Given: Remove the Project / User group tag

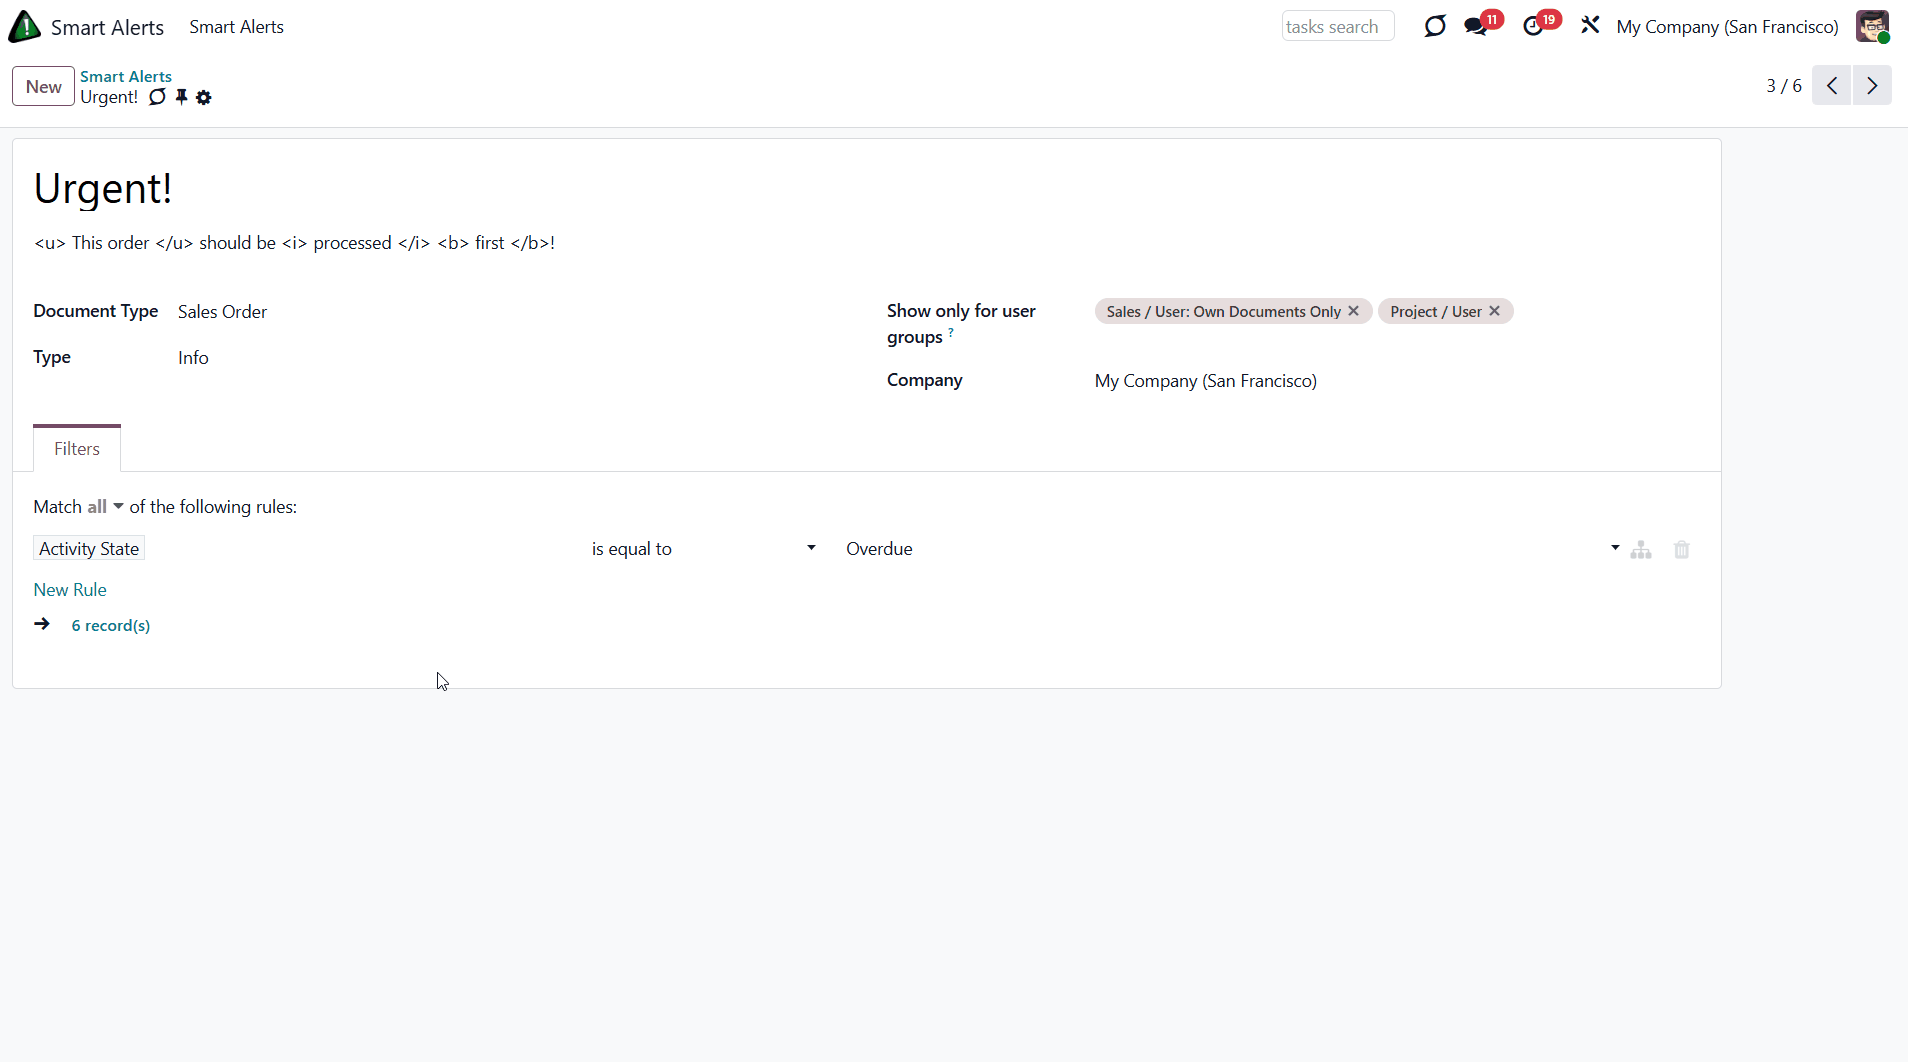Looking at the screenshot, I should 1494,311.
